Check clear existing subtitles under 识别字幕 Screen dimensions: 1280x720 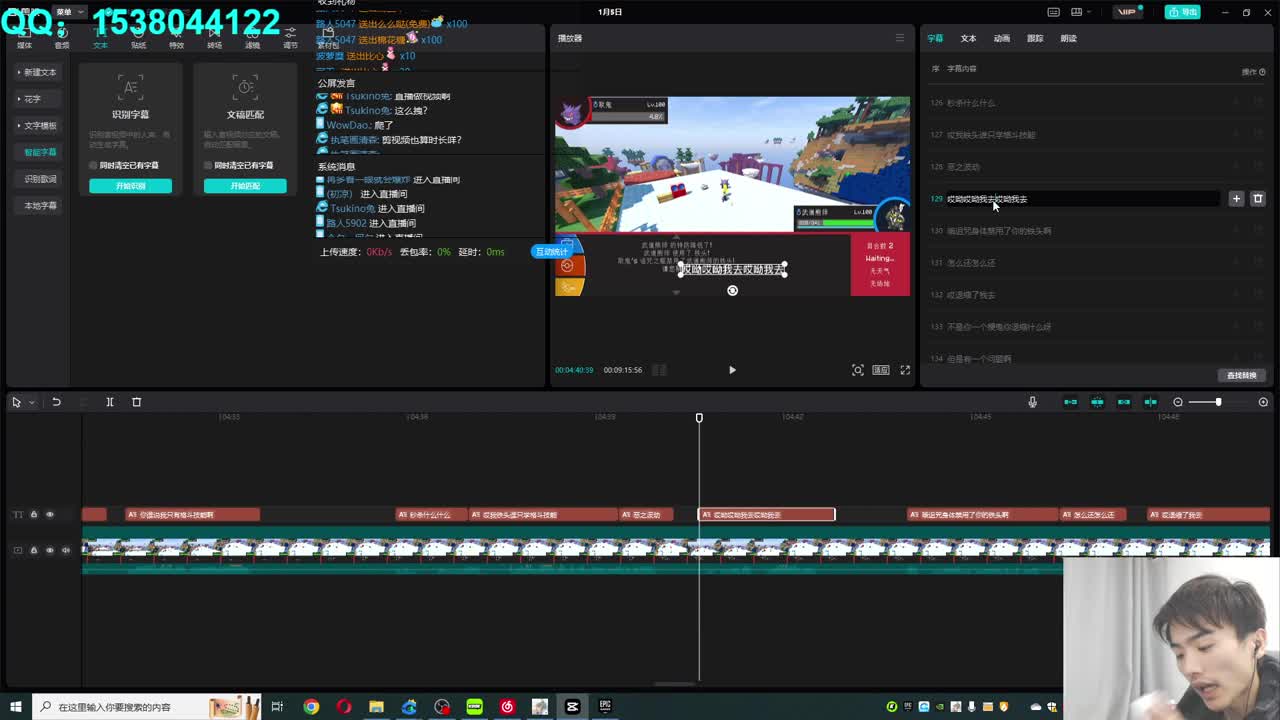point(93,165)
